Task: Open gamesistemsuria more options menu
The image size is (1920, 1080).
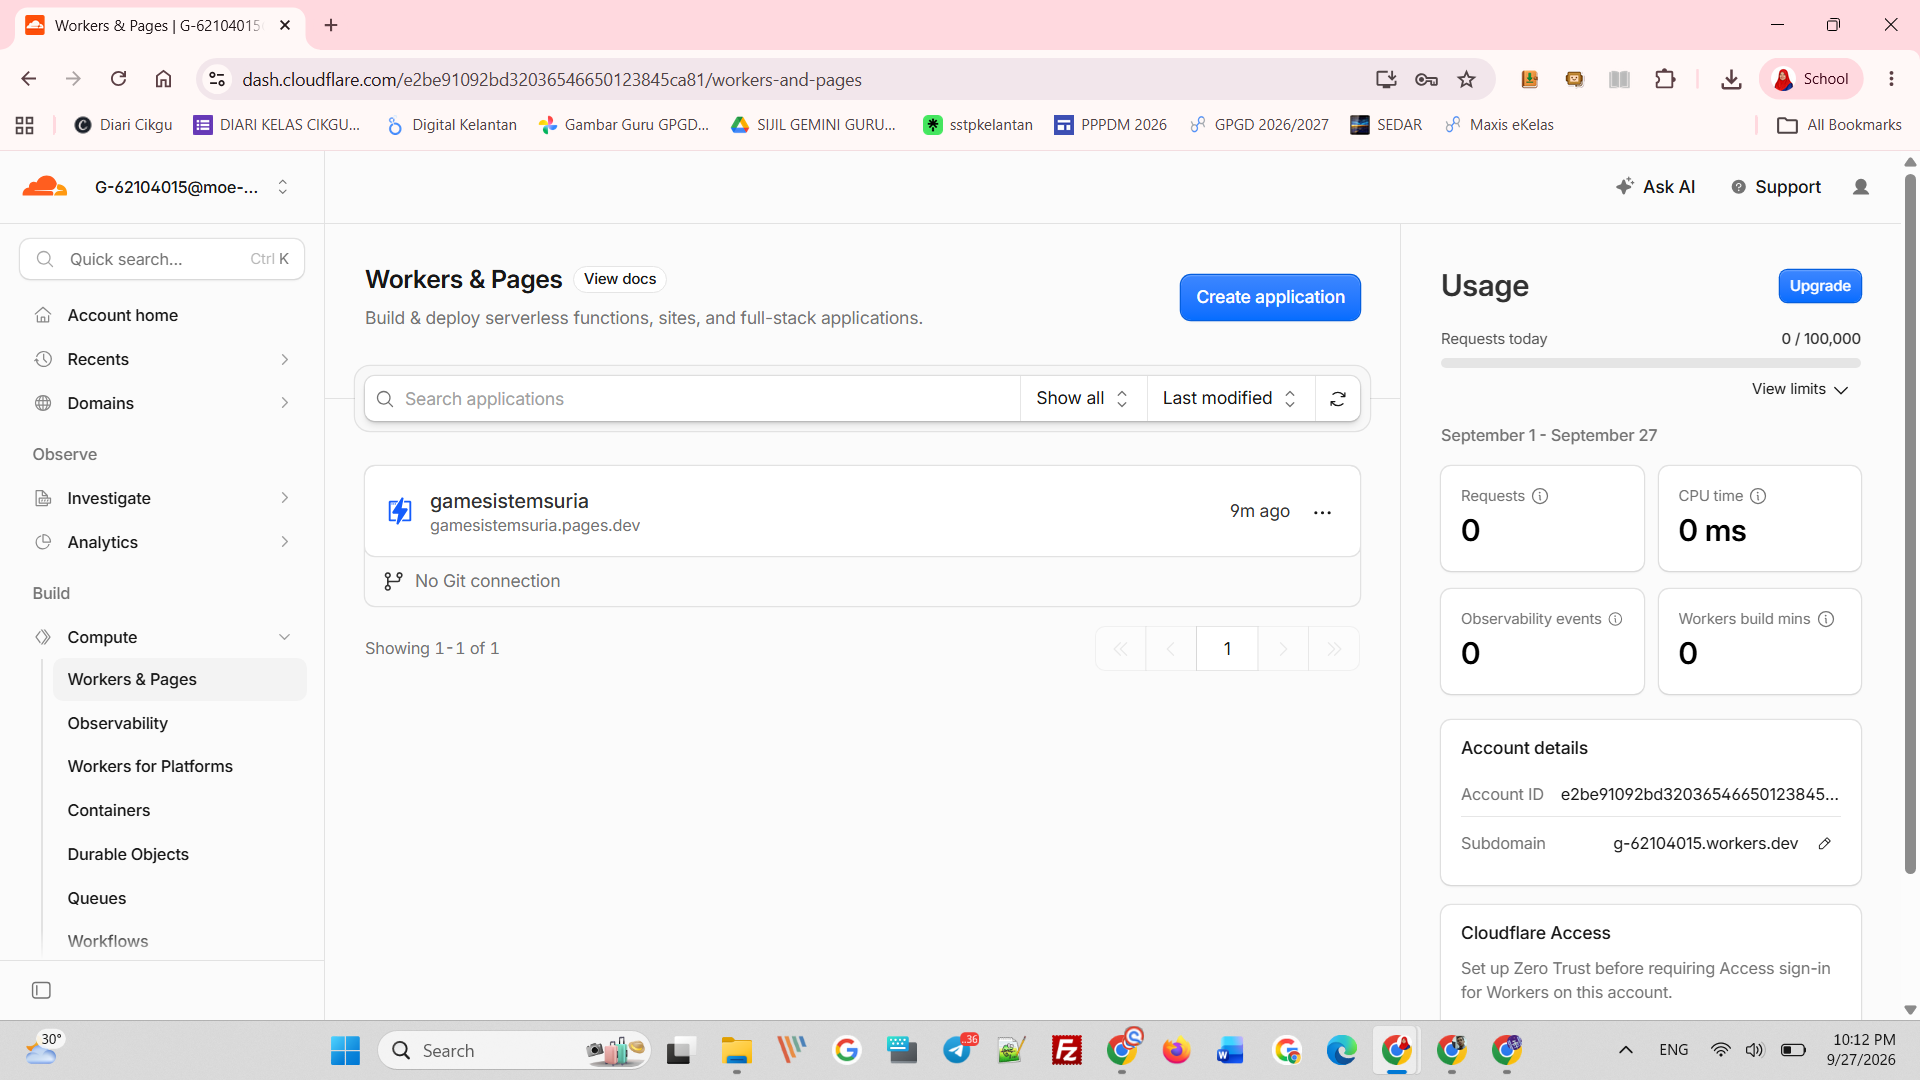Action: [1322, 512]
